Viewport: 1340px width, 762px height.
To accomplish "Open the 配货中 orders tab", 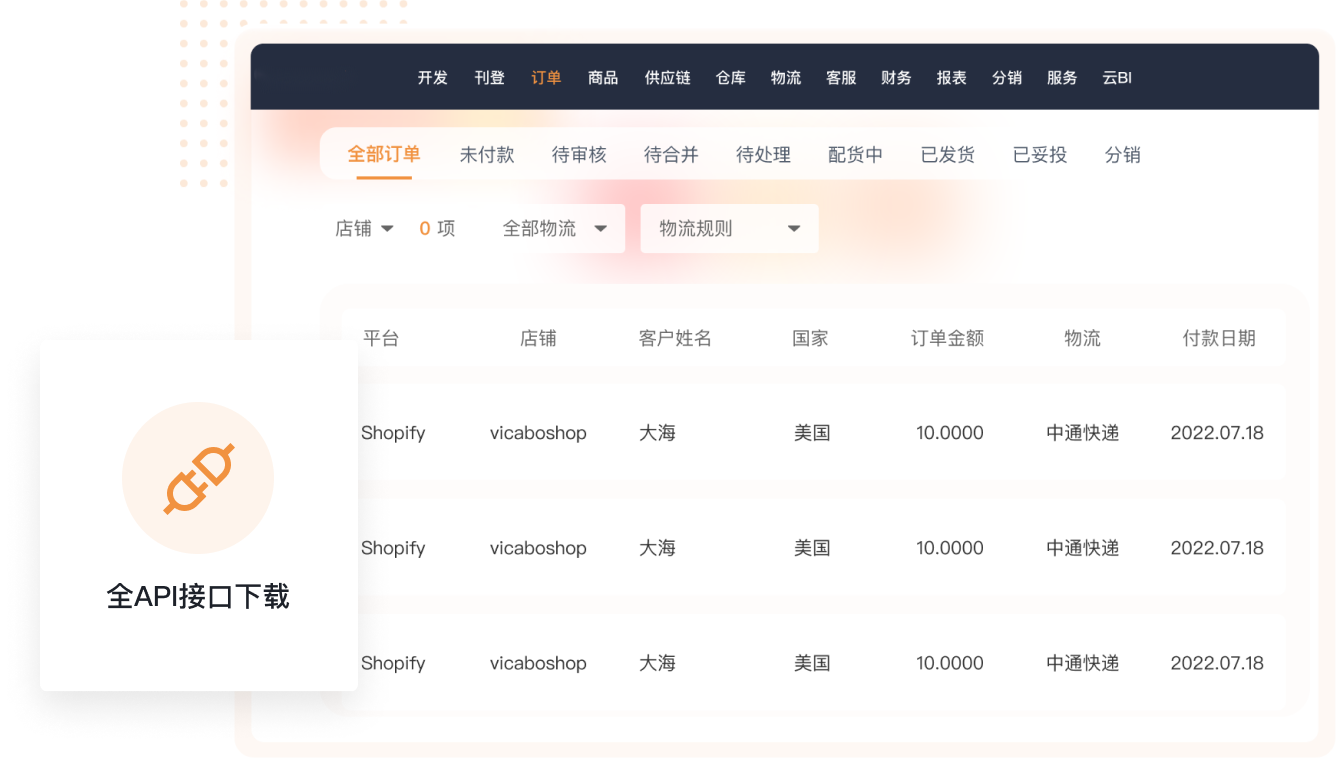I will tap(855, 155).
